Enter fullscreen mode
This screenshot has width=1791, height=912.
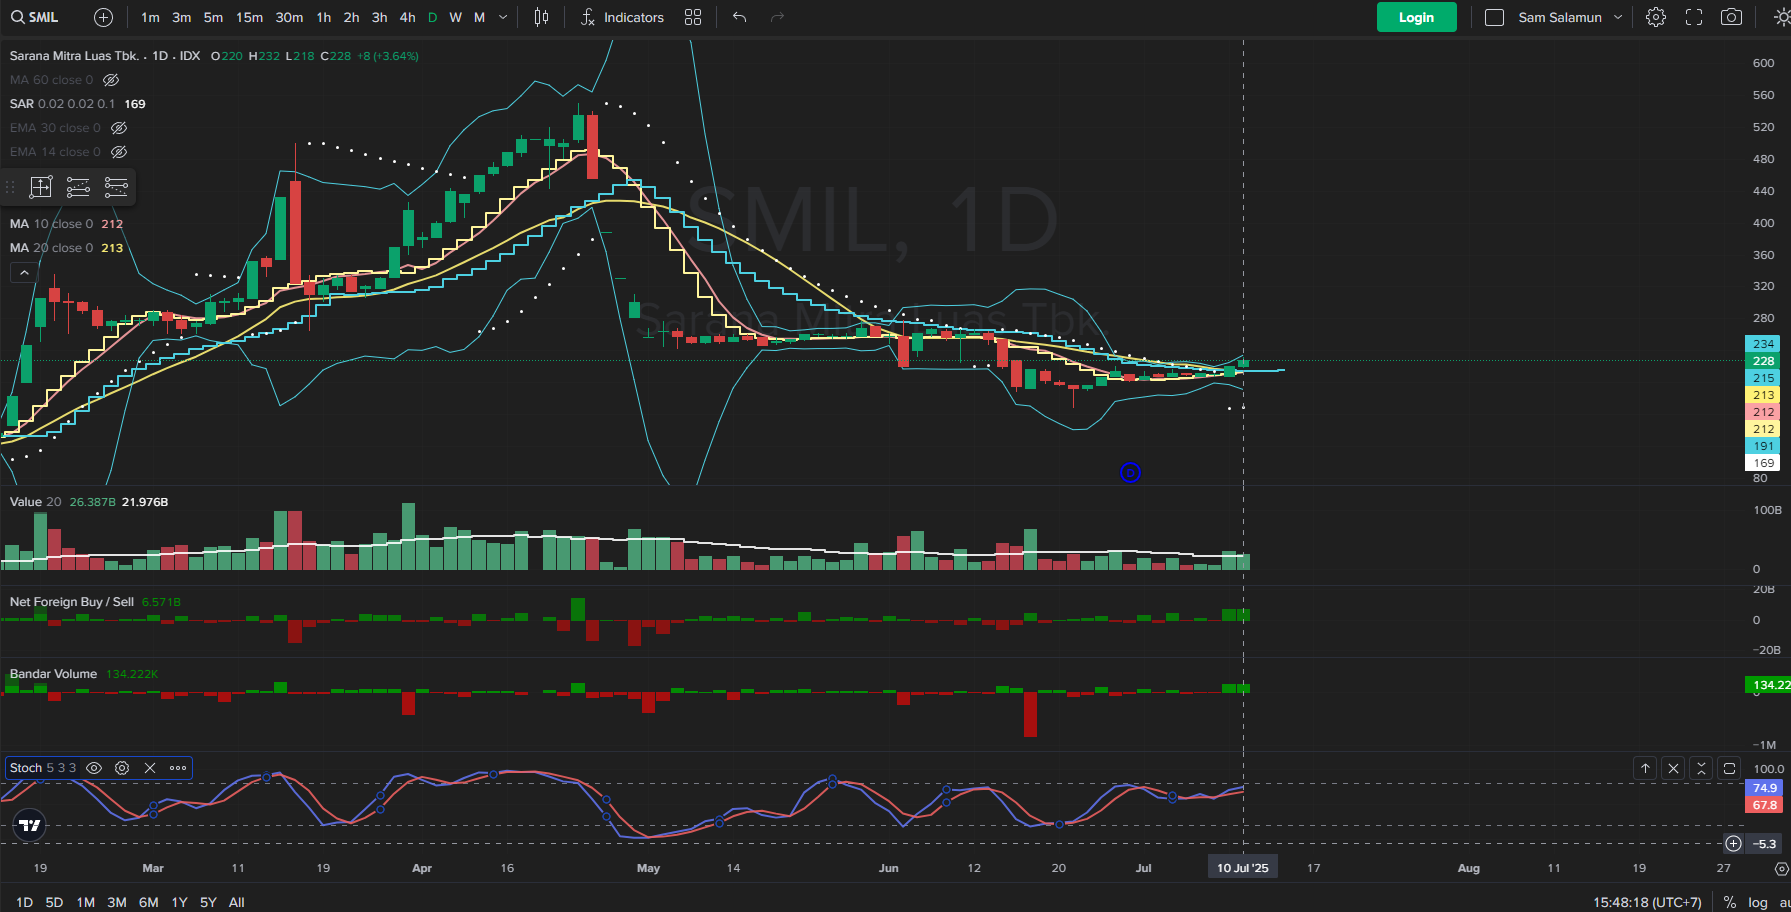(1694, 17)
